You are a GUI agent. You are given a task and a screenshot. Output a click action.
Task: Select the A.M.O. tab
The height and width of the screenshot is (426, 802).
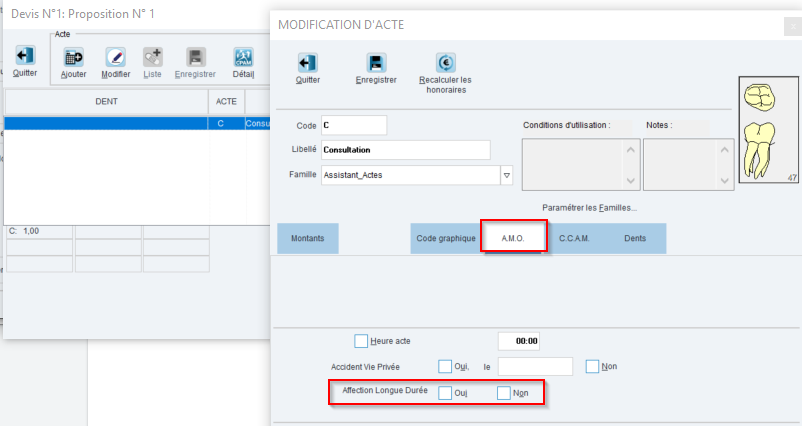click(513, 238)
